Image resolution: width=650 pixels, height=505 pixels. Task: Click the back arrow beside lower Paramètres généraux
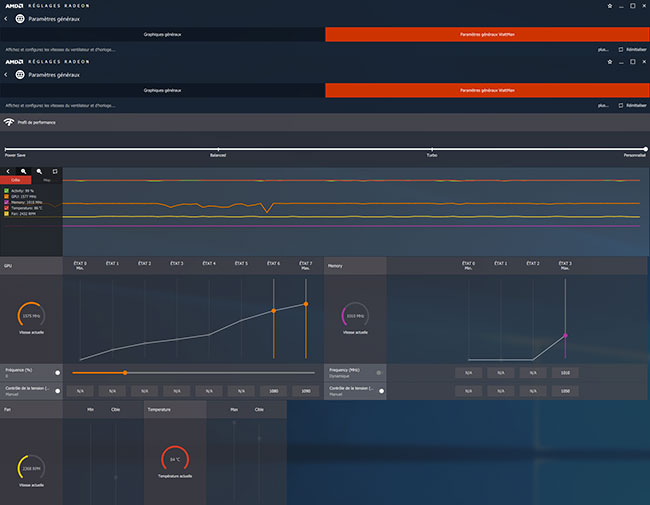[7, 74]
